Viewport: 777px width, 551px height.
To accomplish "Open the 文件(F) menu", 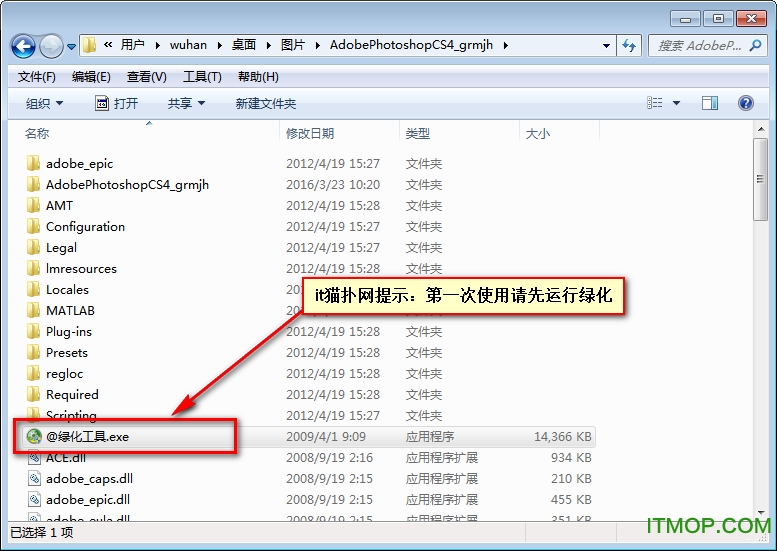I will point(37,77).
